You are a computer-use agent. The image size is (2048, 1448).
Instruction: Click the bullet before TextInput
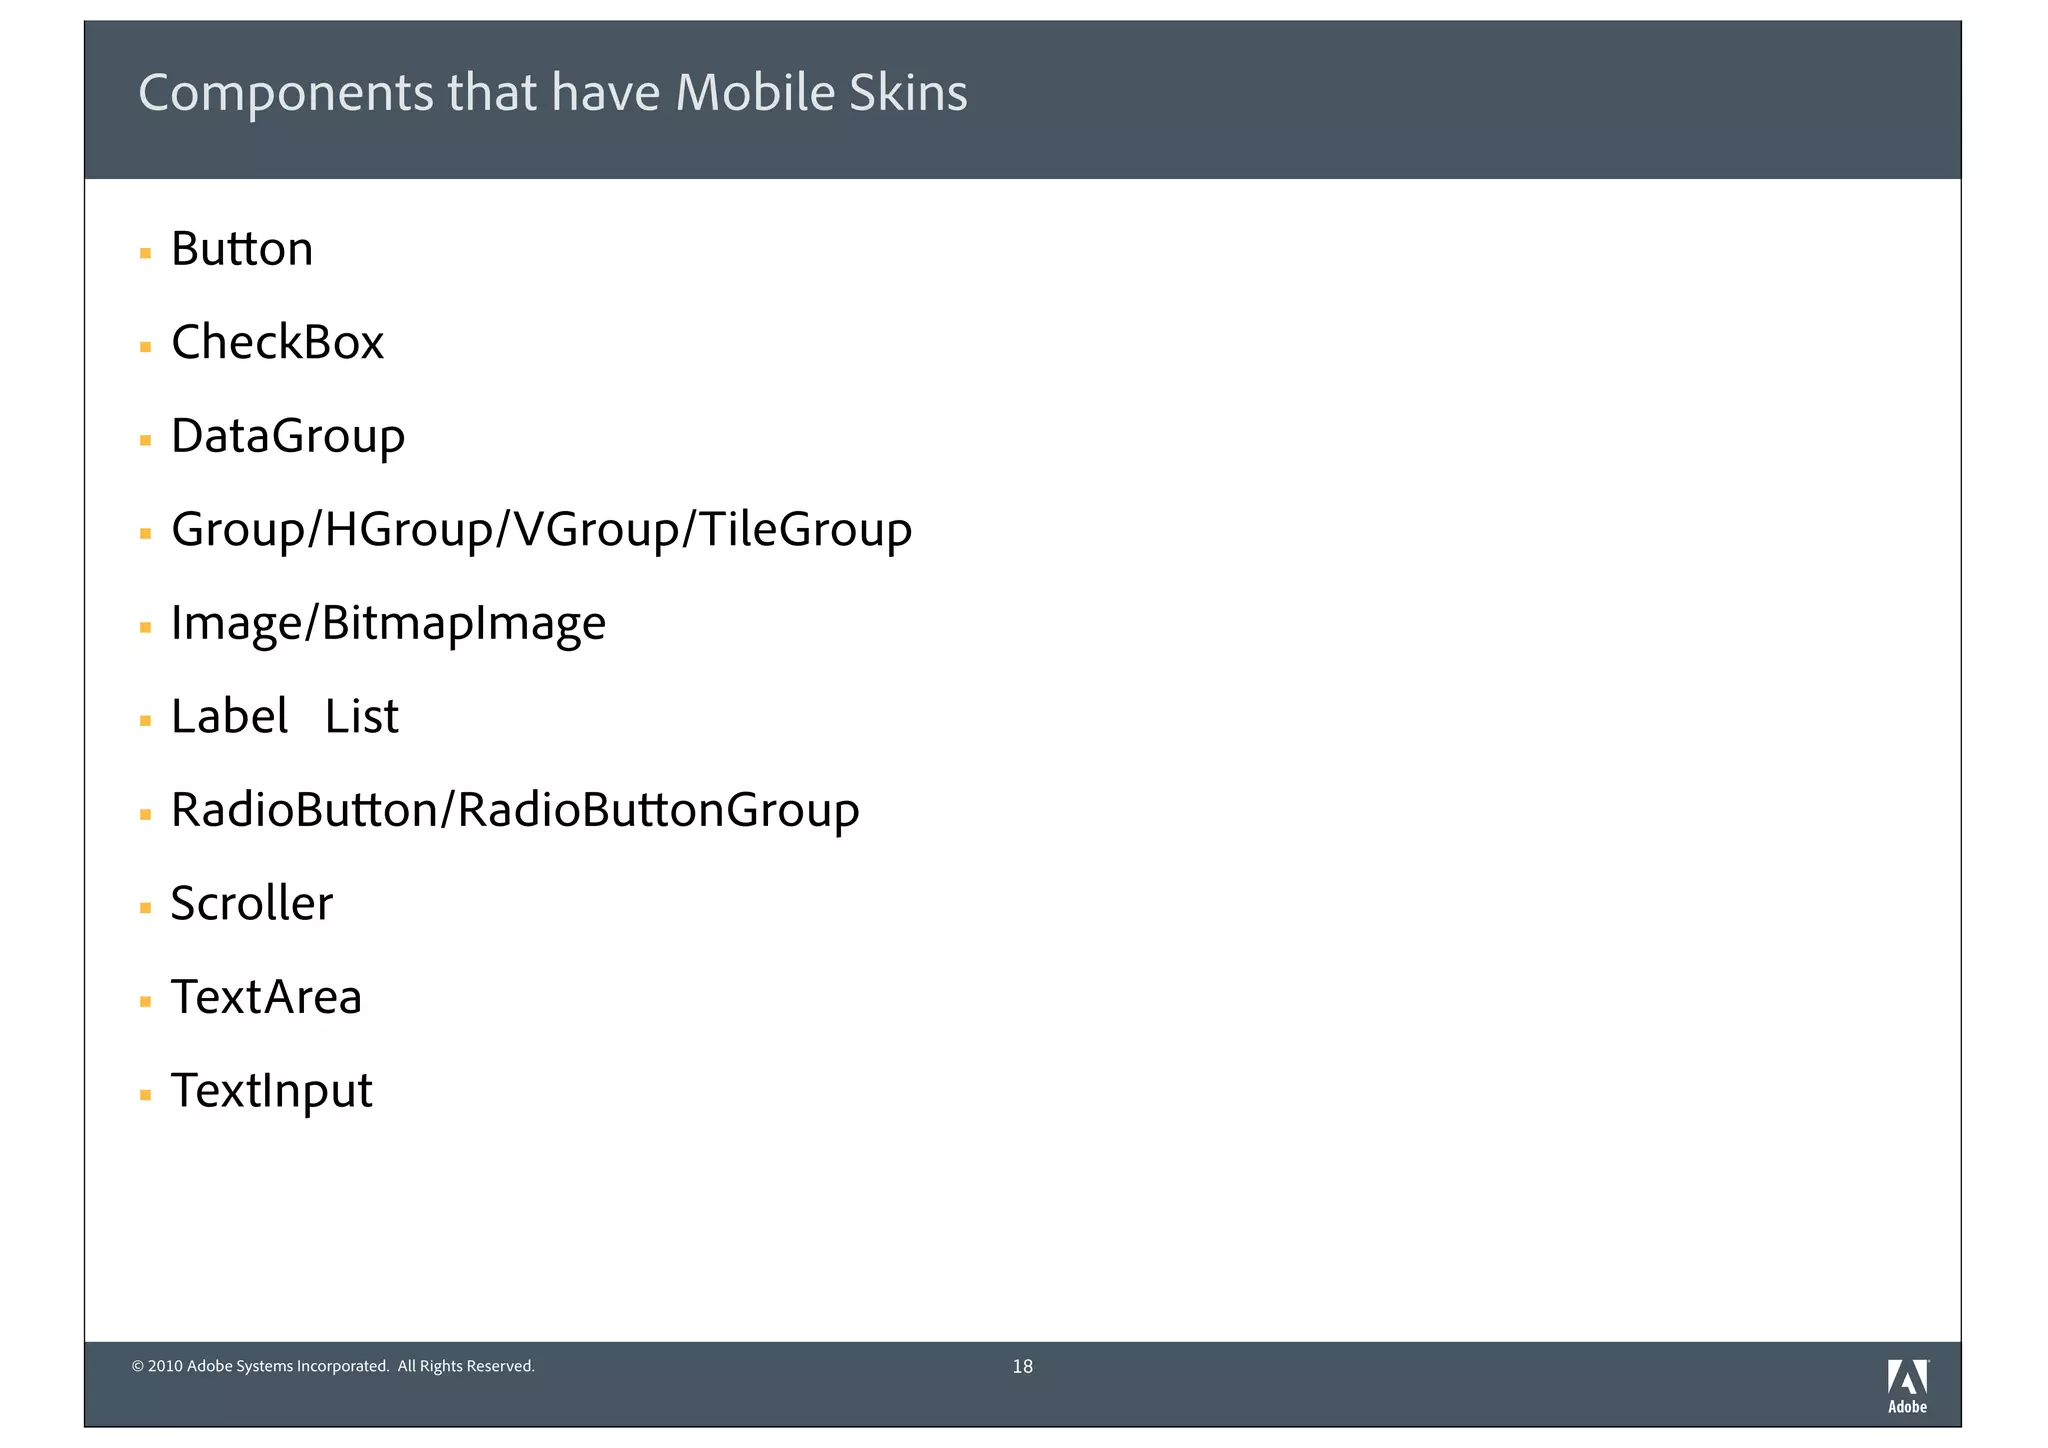click(146, 1095)
